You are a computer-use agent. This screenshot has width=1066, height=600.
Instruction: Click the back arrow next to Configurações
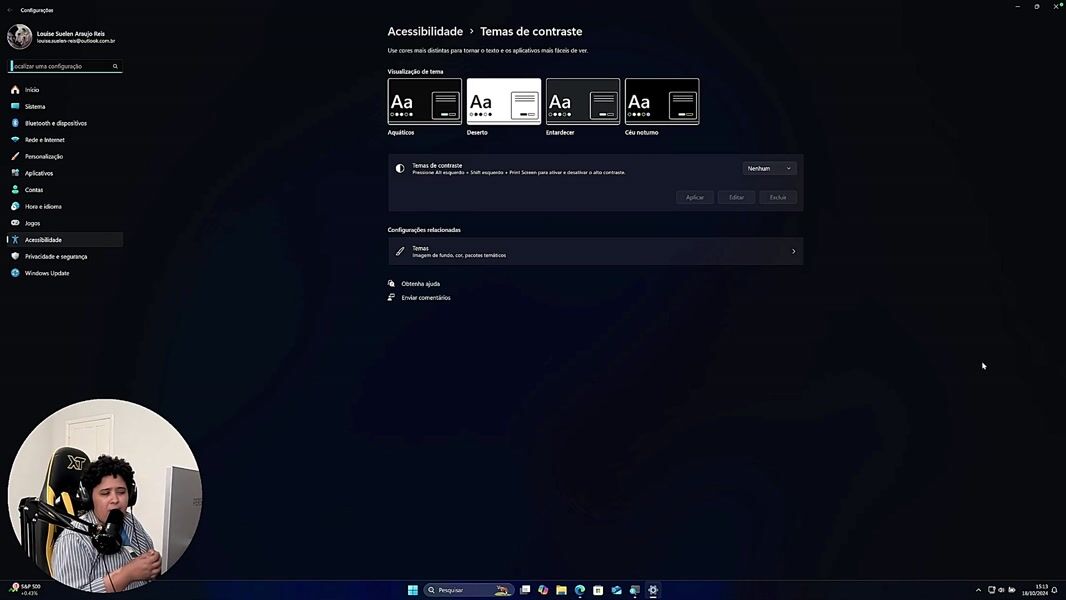[10, 10]
